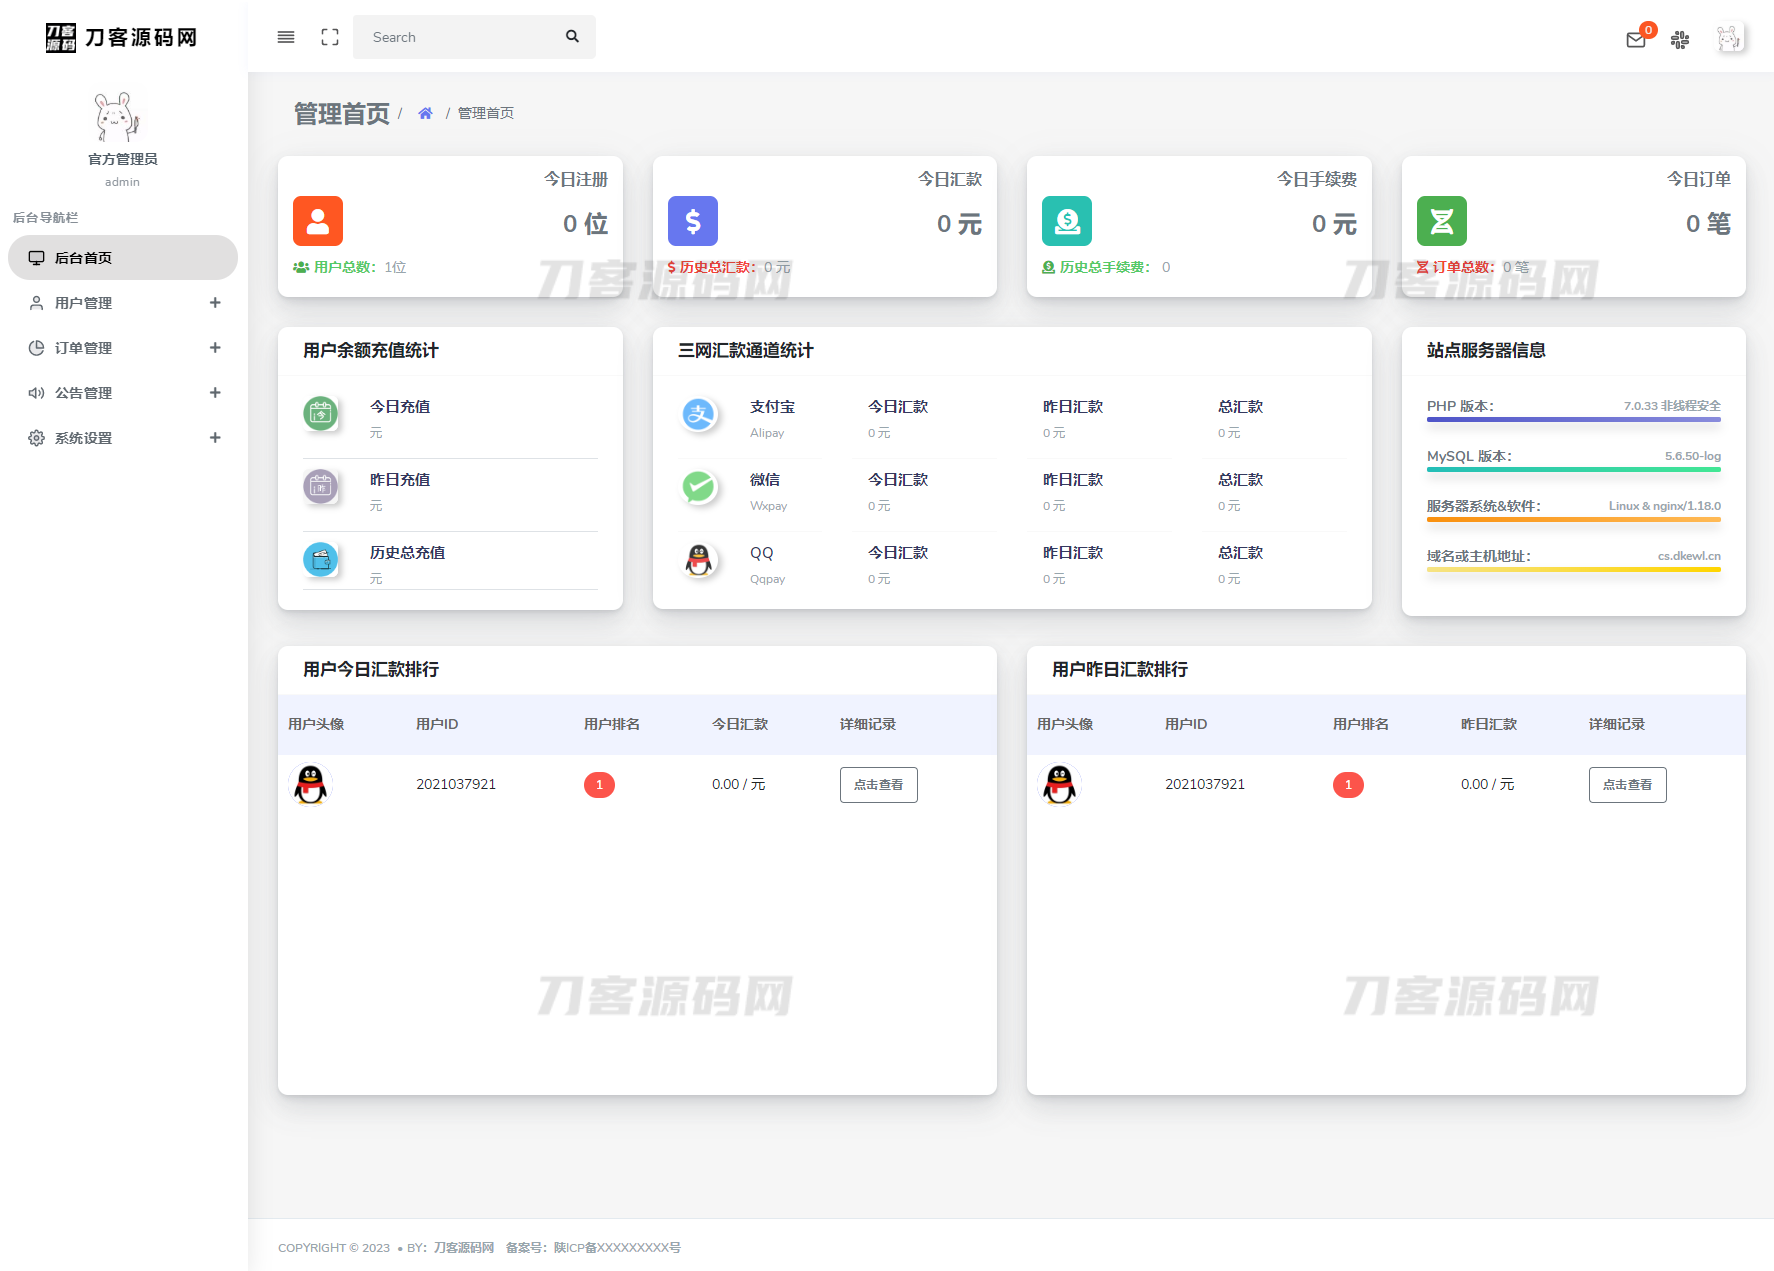Viewport: 1774px width, 1271px height.
Task: Click the green hourglass orders icon
Action: 1442,221
